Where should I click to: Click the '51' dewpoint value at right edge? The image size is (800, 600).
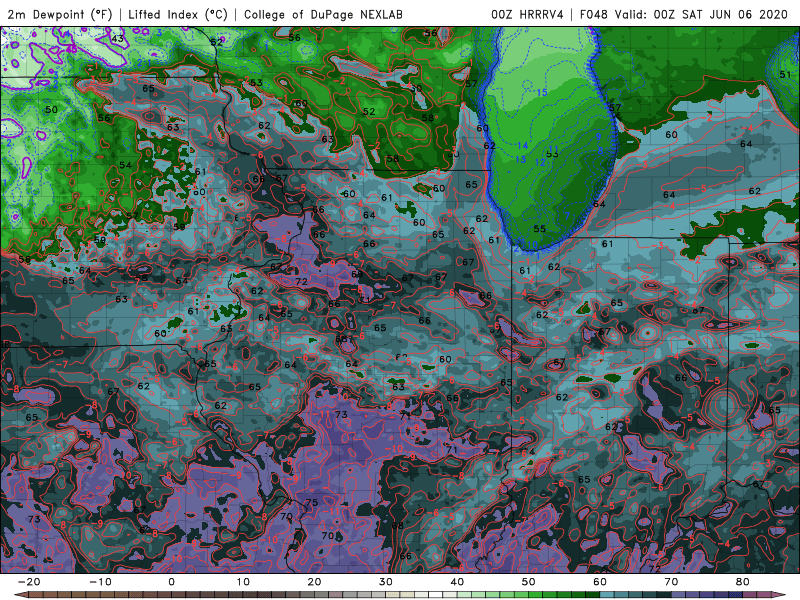(785, 74)
